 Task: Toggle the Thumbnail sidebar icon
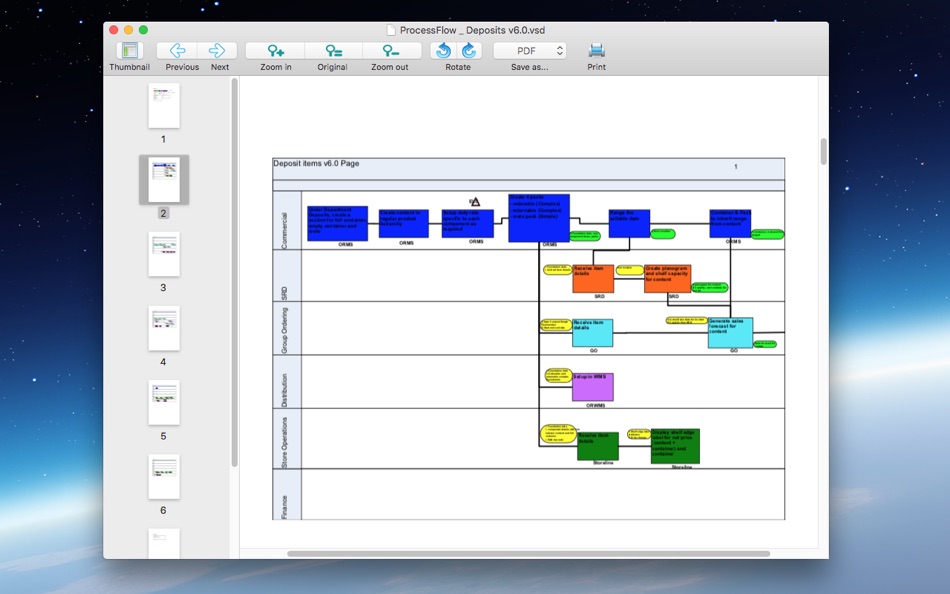click(130, 50)
